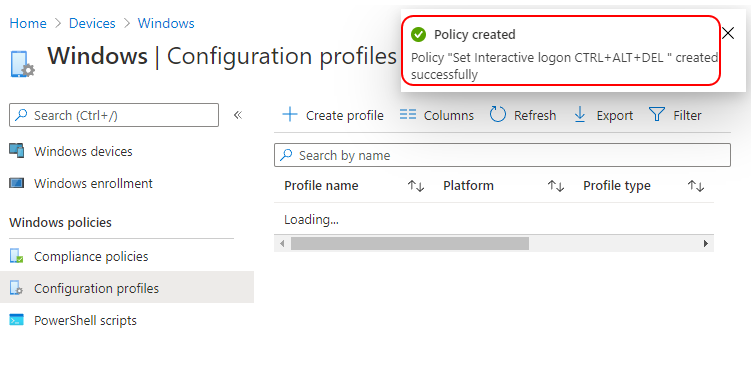Screen dimensions: 751x368
Task: Select Configuration profiles in the sidebar
Action: tap(127, 287)
